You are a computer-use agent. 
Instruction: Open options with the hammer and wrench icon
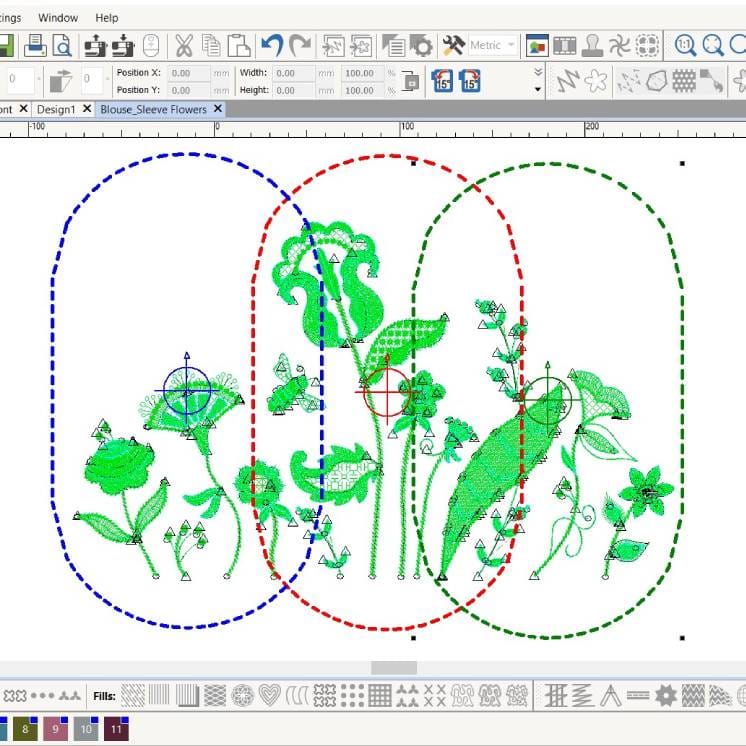pyautogui.click(x=453, y=45)
